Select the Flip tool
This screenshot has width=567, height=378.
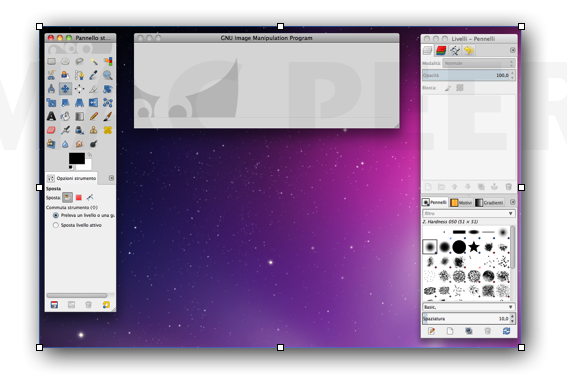[x=94, y=103]
